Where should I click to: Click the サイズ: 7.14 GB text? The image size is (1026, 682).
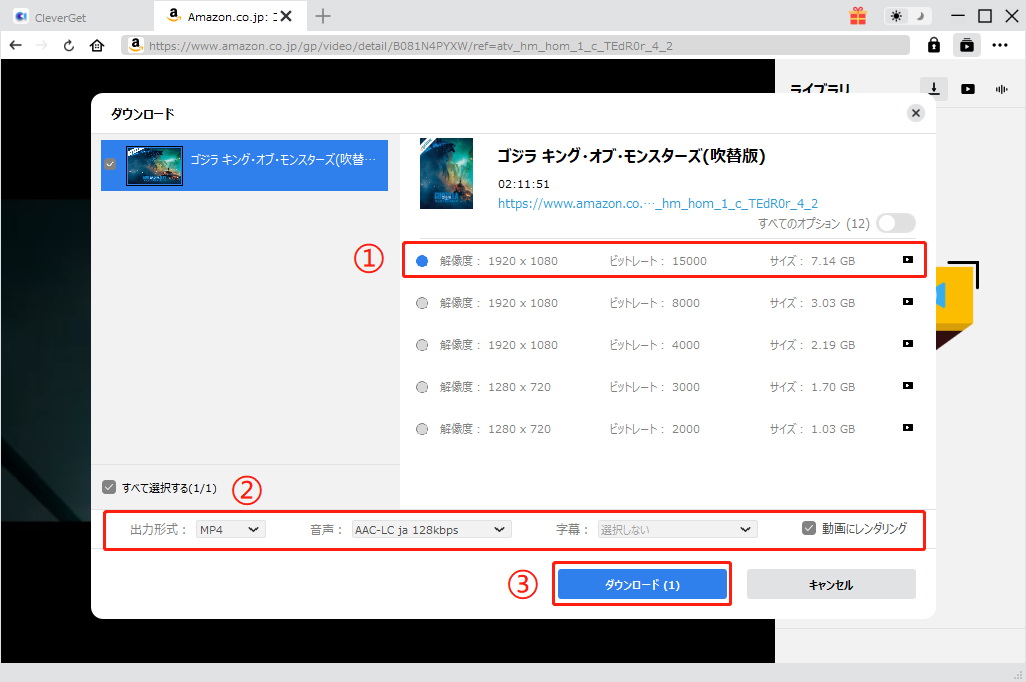[812, 261]
